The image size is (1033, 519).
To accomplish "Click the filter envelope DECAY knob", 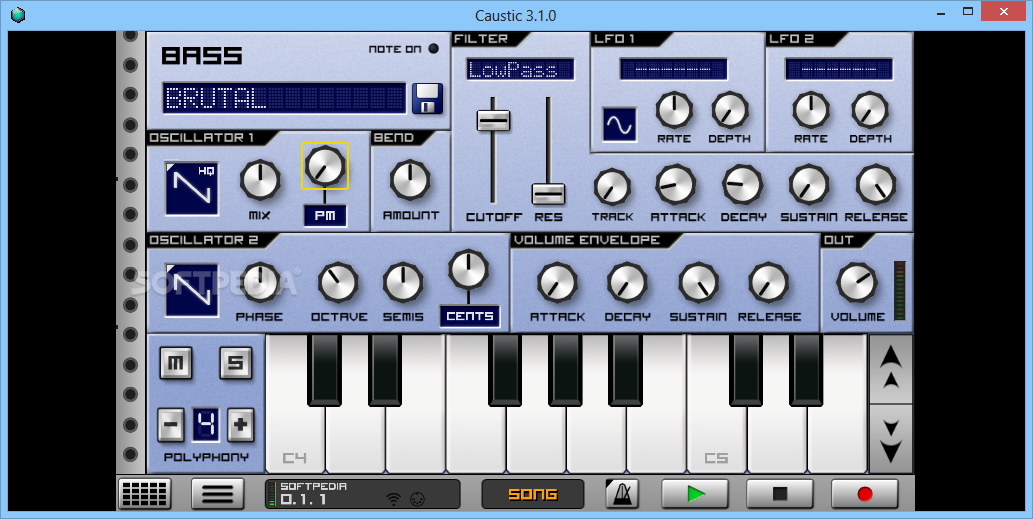I will [x=742, y=185].
